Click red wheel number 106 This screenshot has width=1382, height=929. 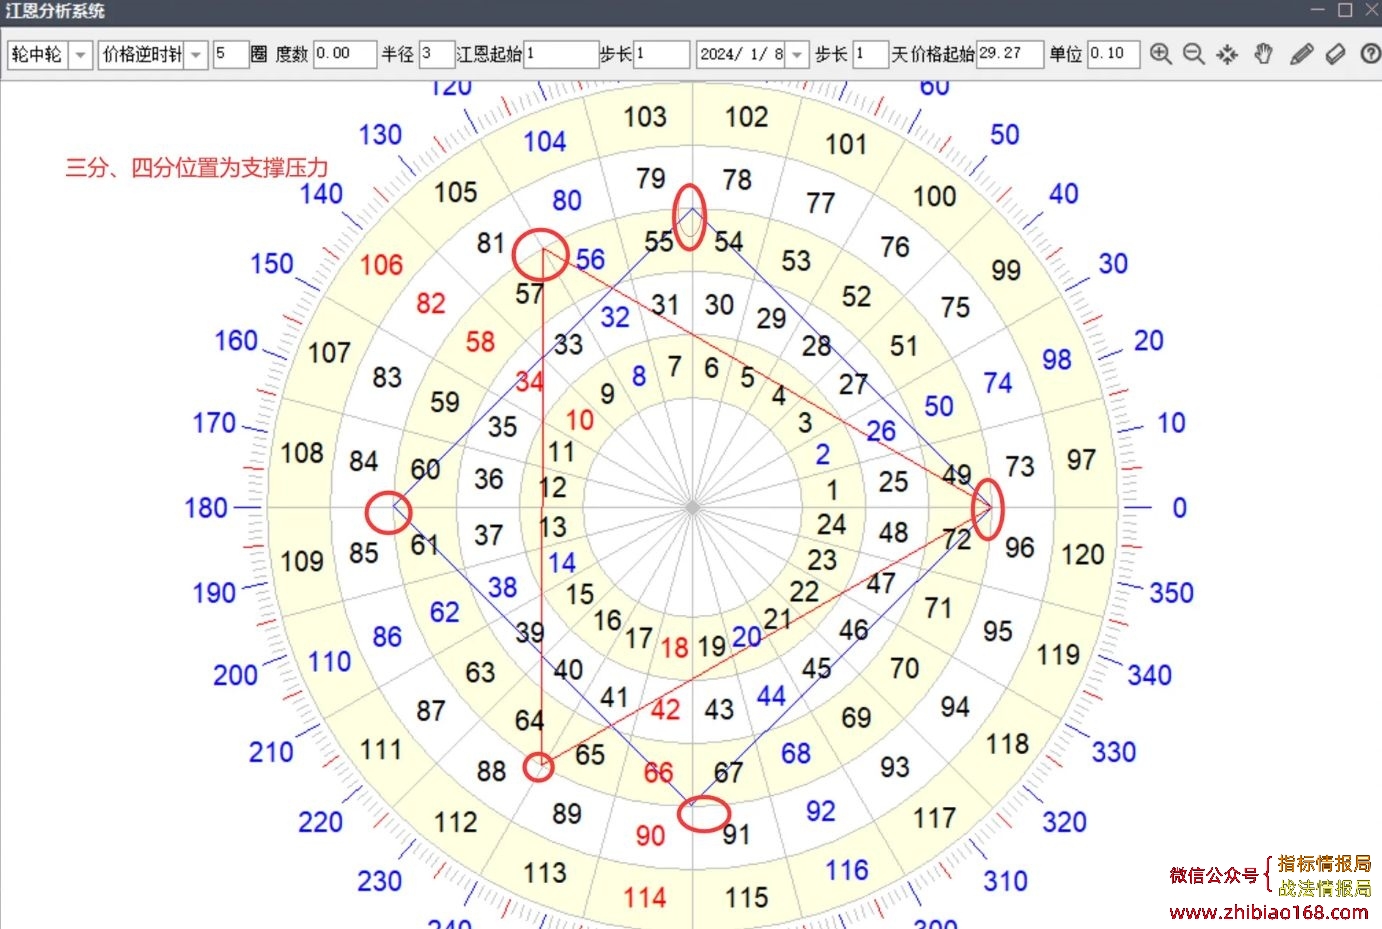[381, 265]
